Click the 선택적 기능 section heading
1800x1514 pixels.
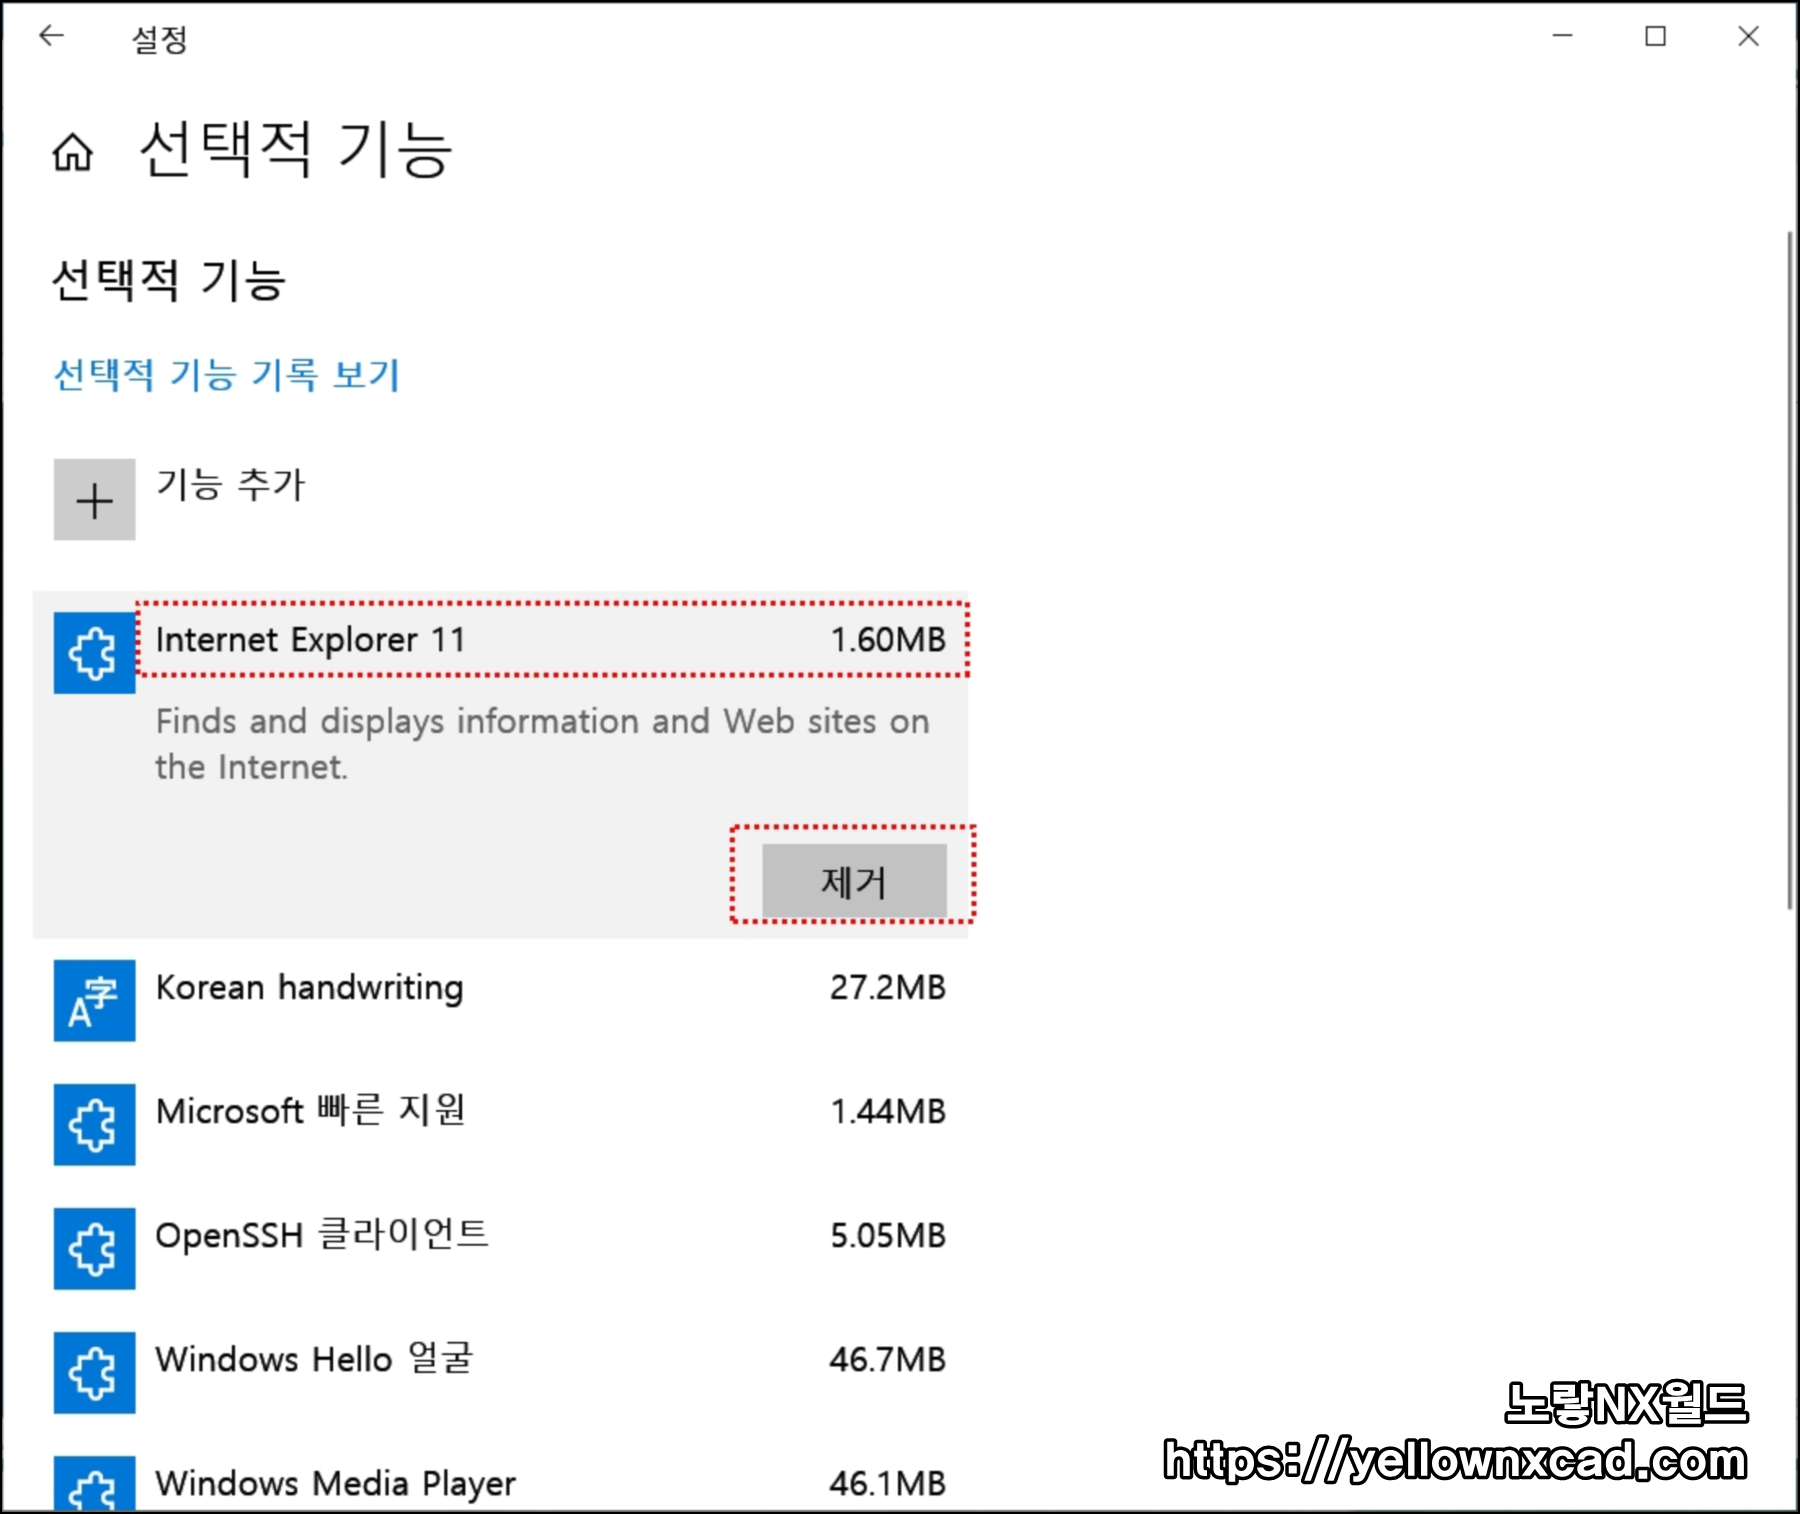[169, 280]
